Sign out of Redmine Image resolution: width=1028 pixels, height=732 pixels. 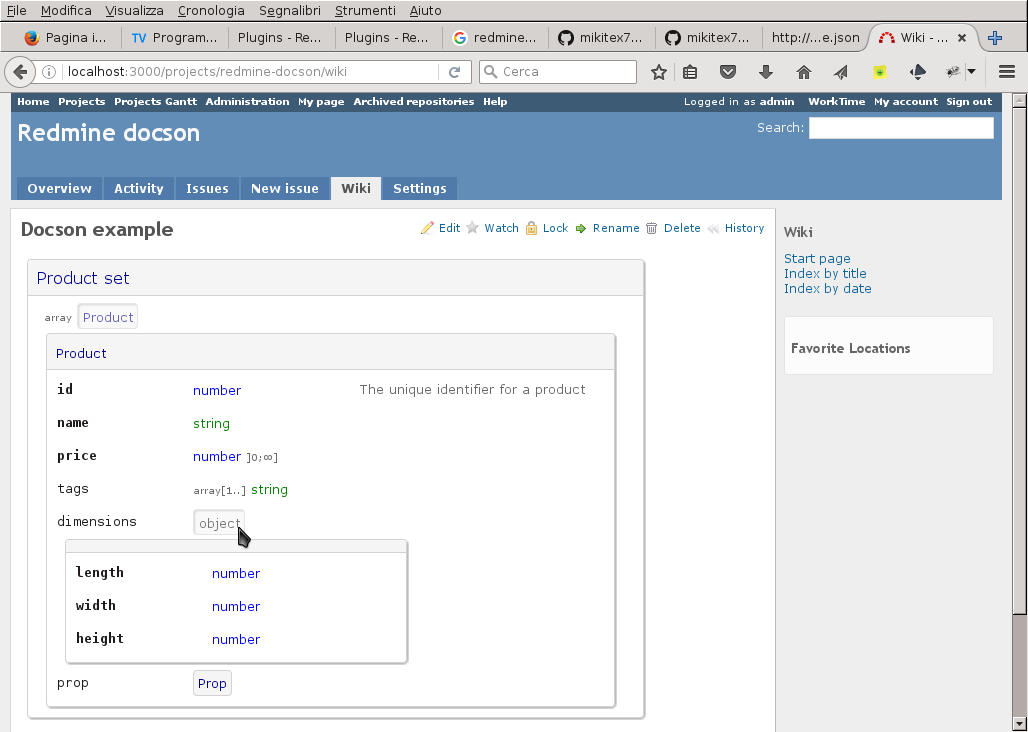(969, 102)
